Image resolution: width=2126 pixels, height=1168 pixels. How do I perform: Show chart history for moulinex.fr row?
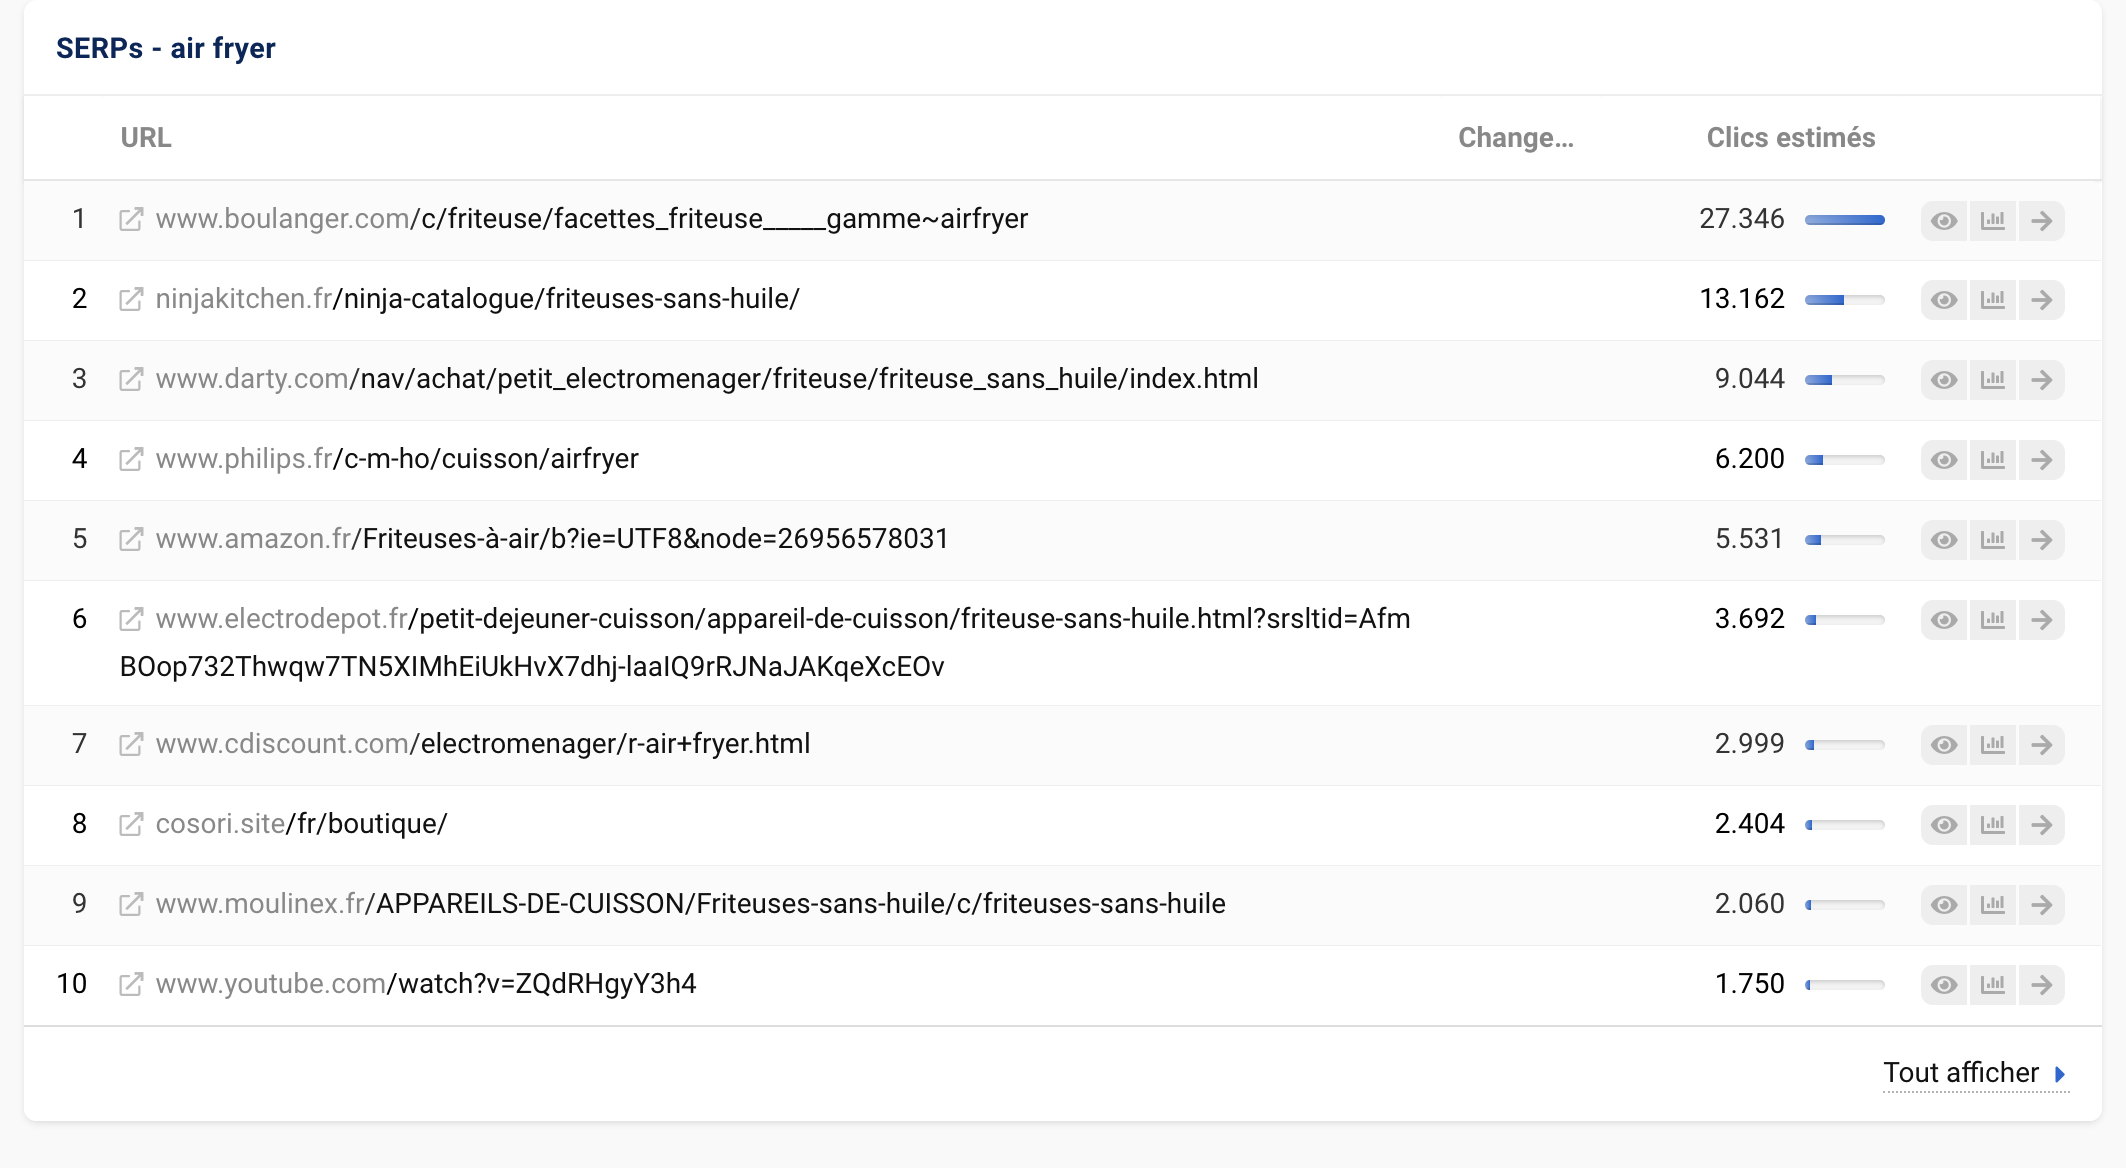1993,904
